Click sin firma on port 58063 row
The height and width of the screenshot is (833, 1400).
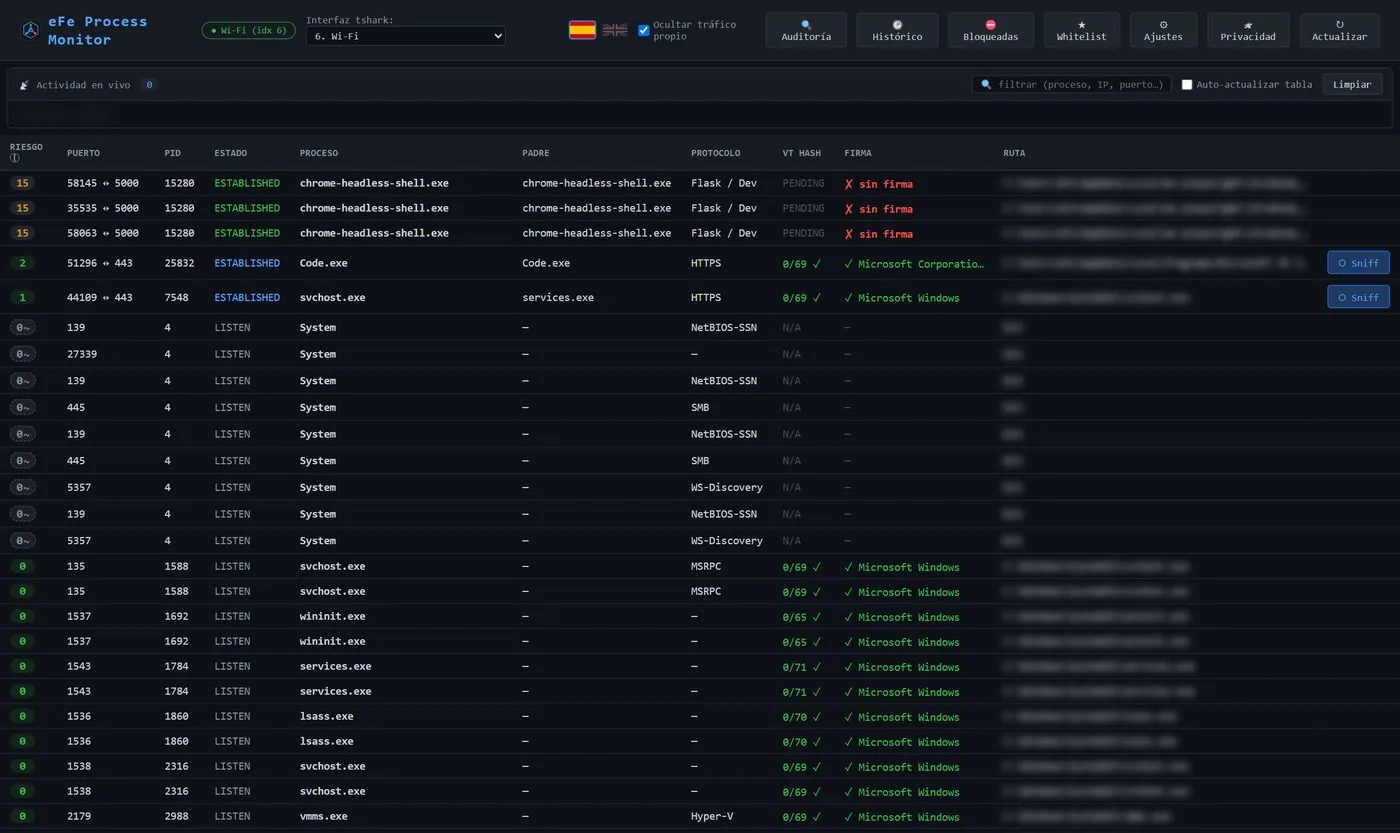tap(878, 234)
